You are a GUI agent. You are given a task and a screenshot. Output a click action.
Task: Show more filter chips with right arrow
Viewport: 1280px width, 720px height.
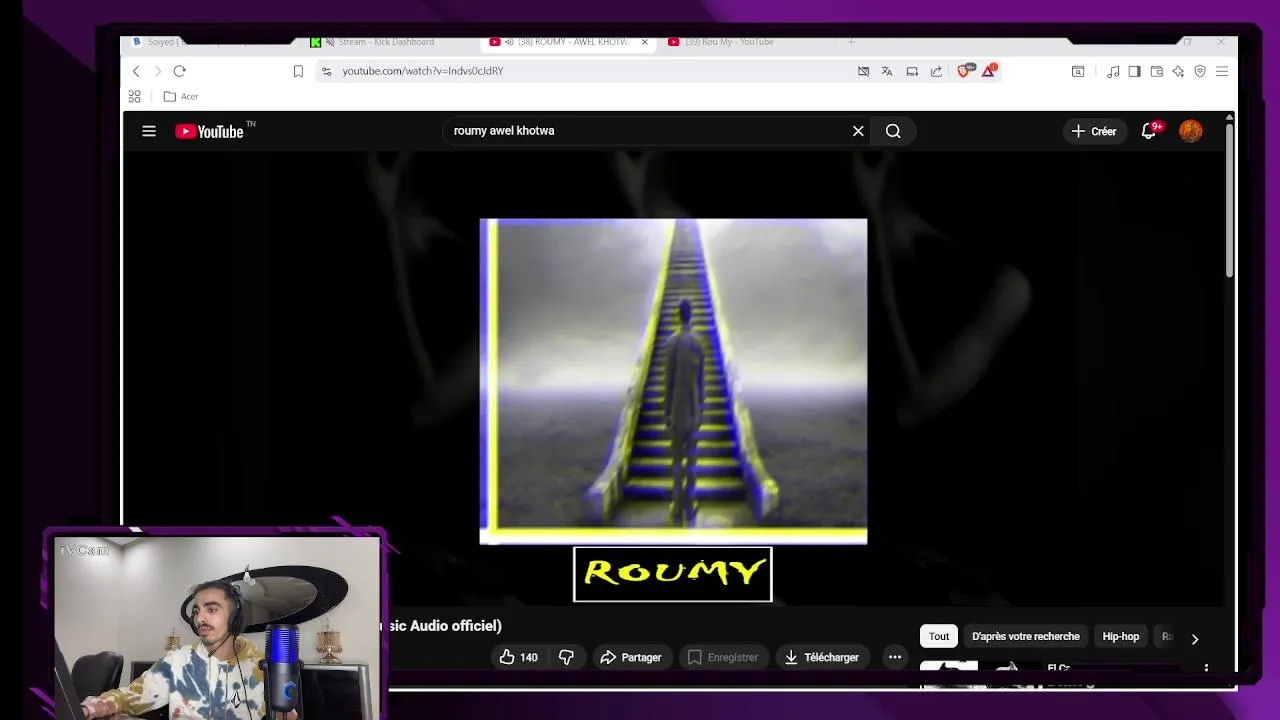click(1194, 638)
